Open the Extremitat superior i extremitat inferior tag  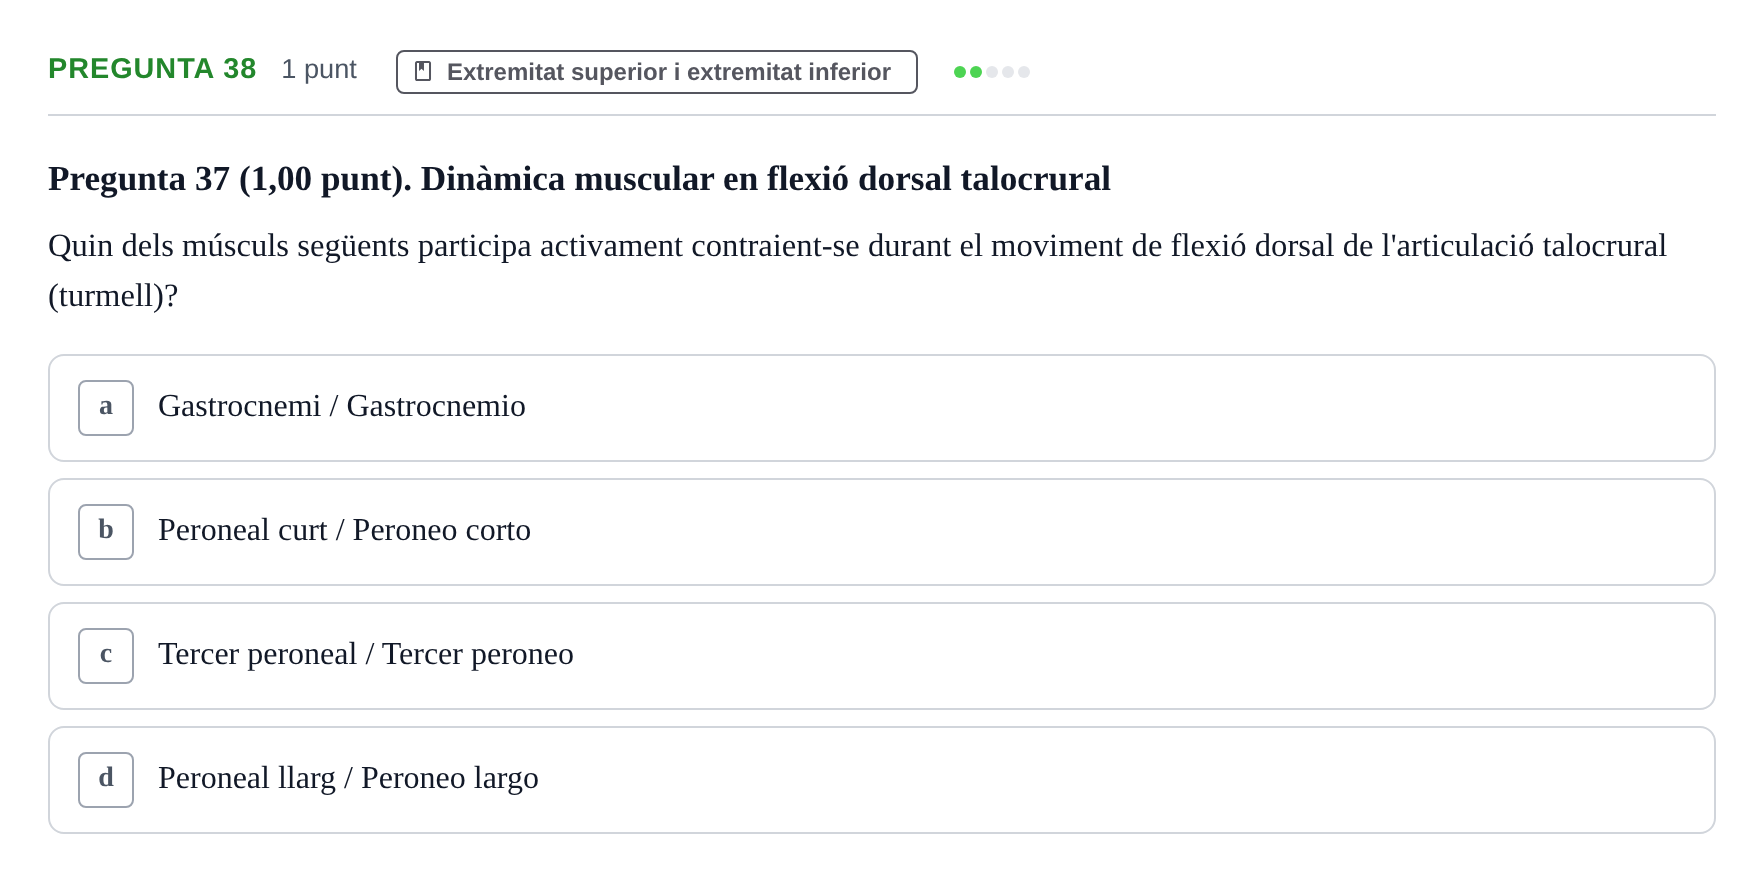pyautogui.click(x=657, y=72)
